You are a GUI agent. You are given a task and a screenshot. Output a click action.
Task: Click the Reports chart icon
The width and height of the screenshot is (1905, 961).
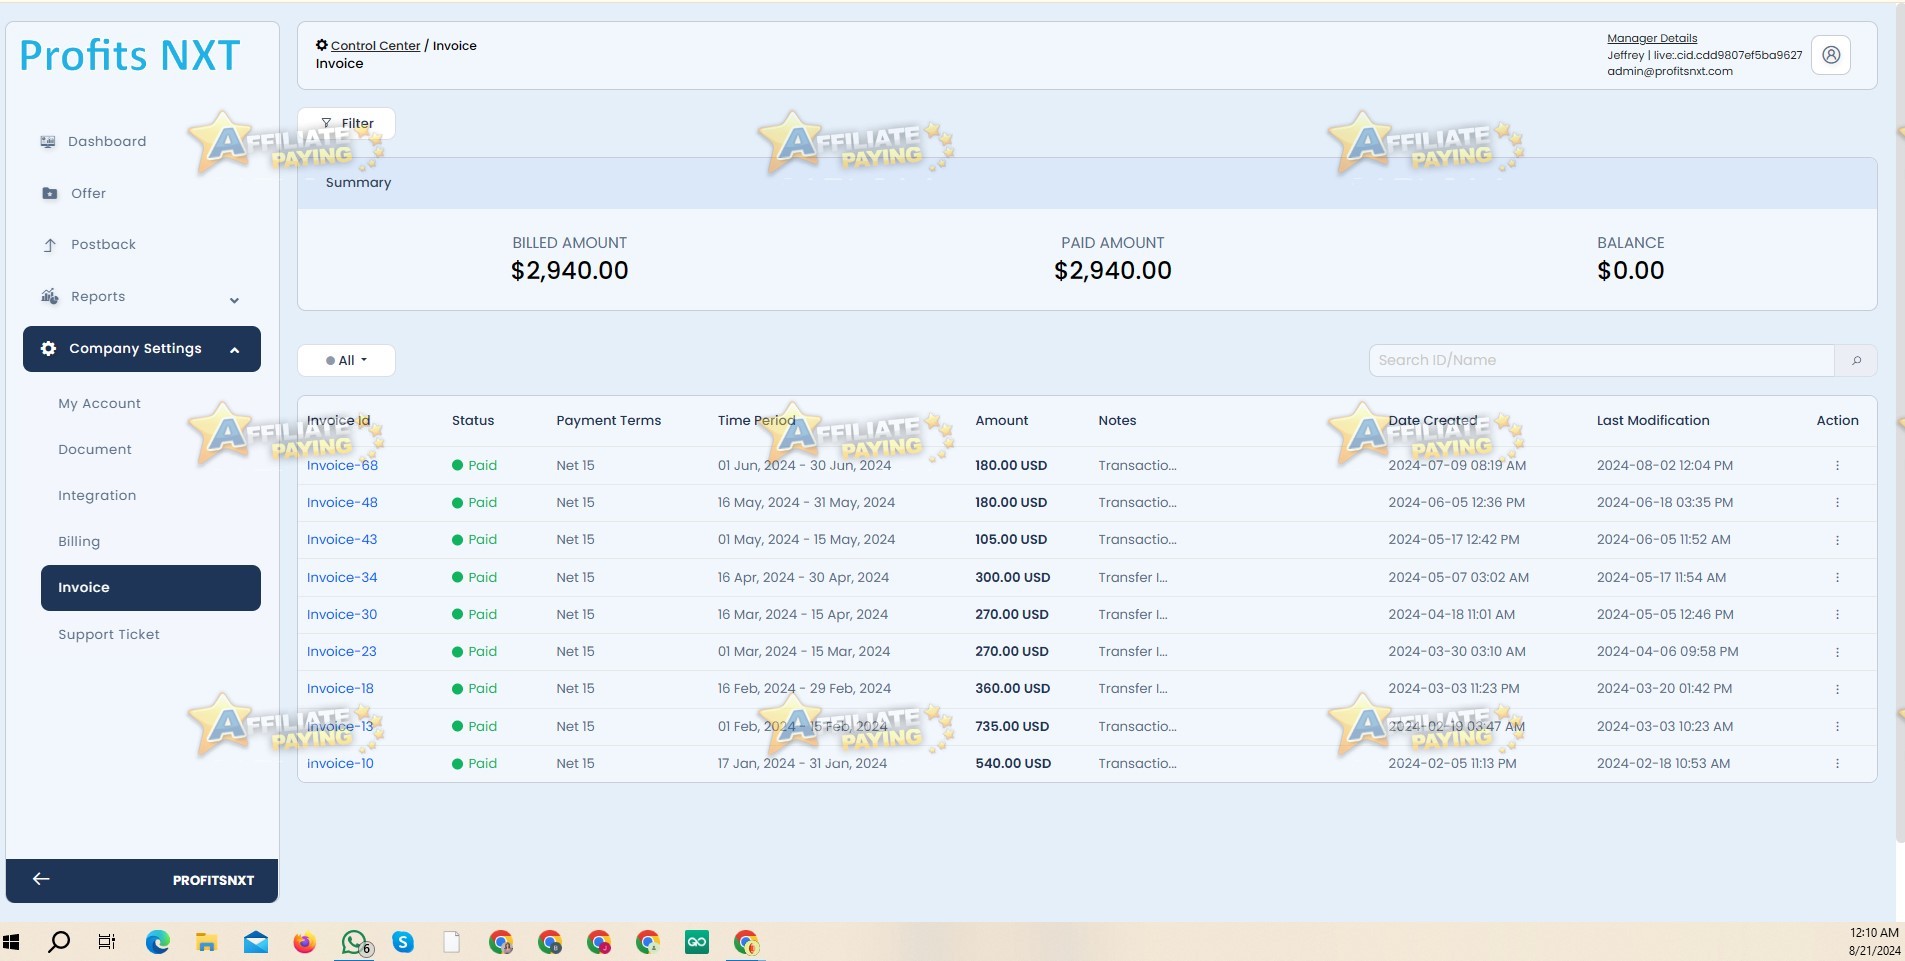coord(50,296)
